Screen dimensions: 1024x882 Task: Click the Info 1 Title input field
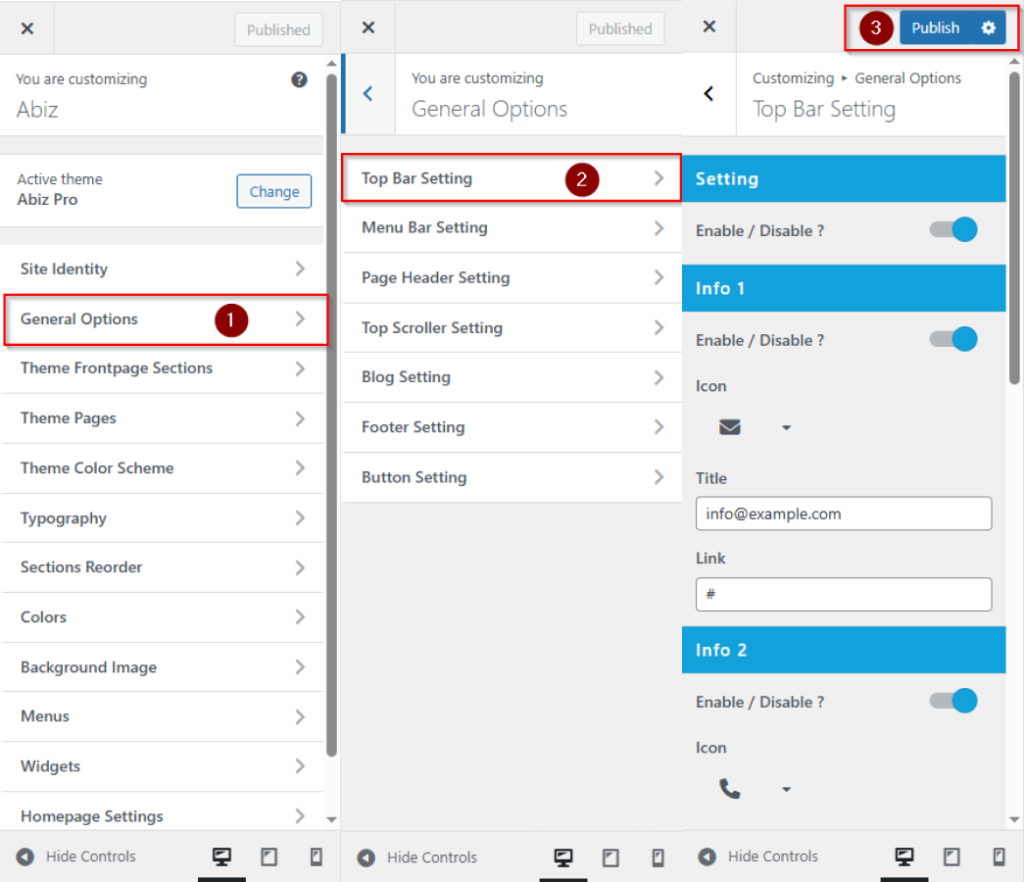click(x=843, y=514)
